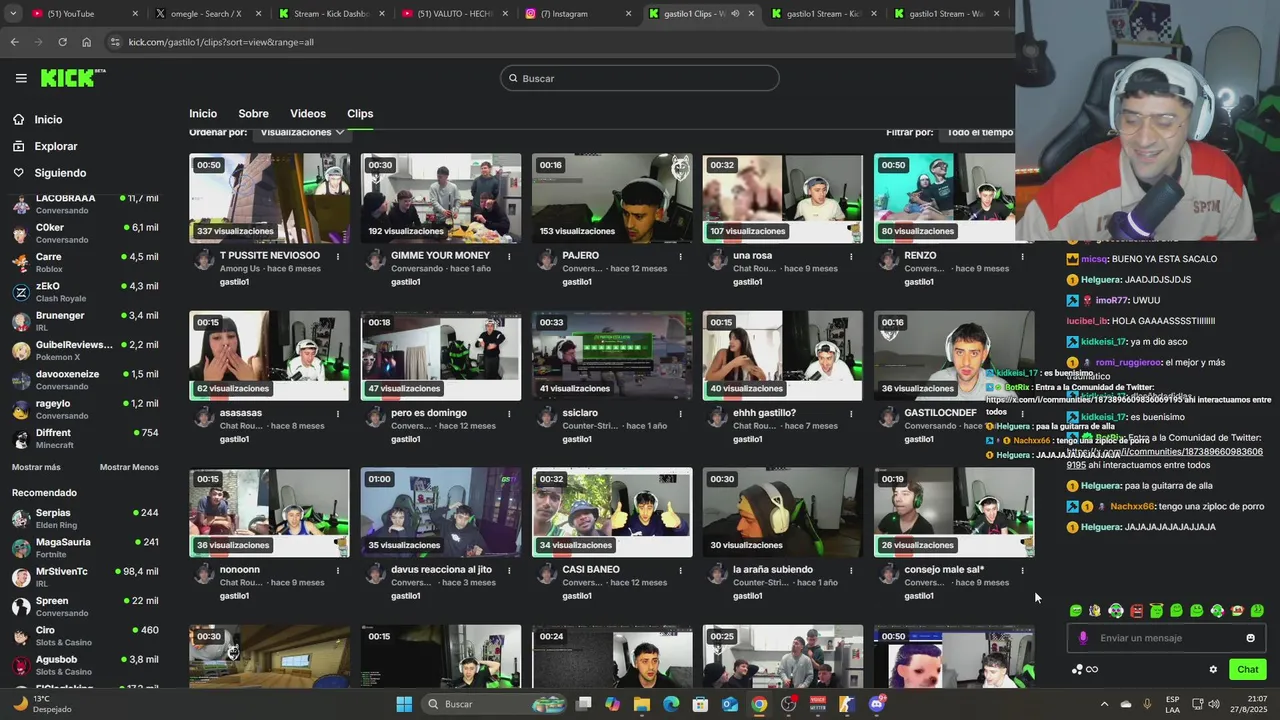Open the Todo el tiempo filter dropdown
Screen dimensions: 1280x720
(x=980, y=132)
